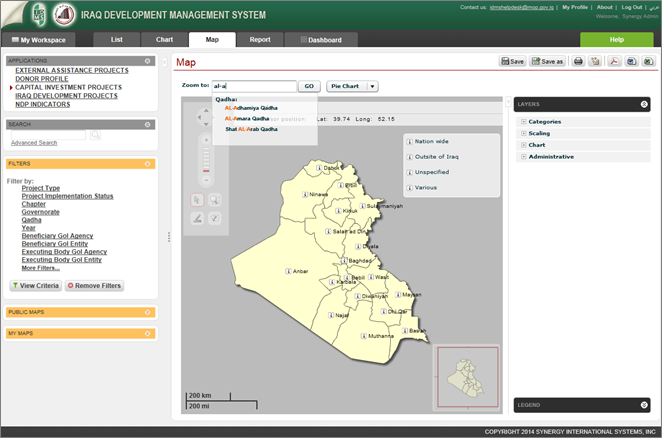The height and width of the screenshot is (438, 662).
Task: Hide the left sidebar with collapse arrow
Action: click(x=165, y=63)
